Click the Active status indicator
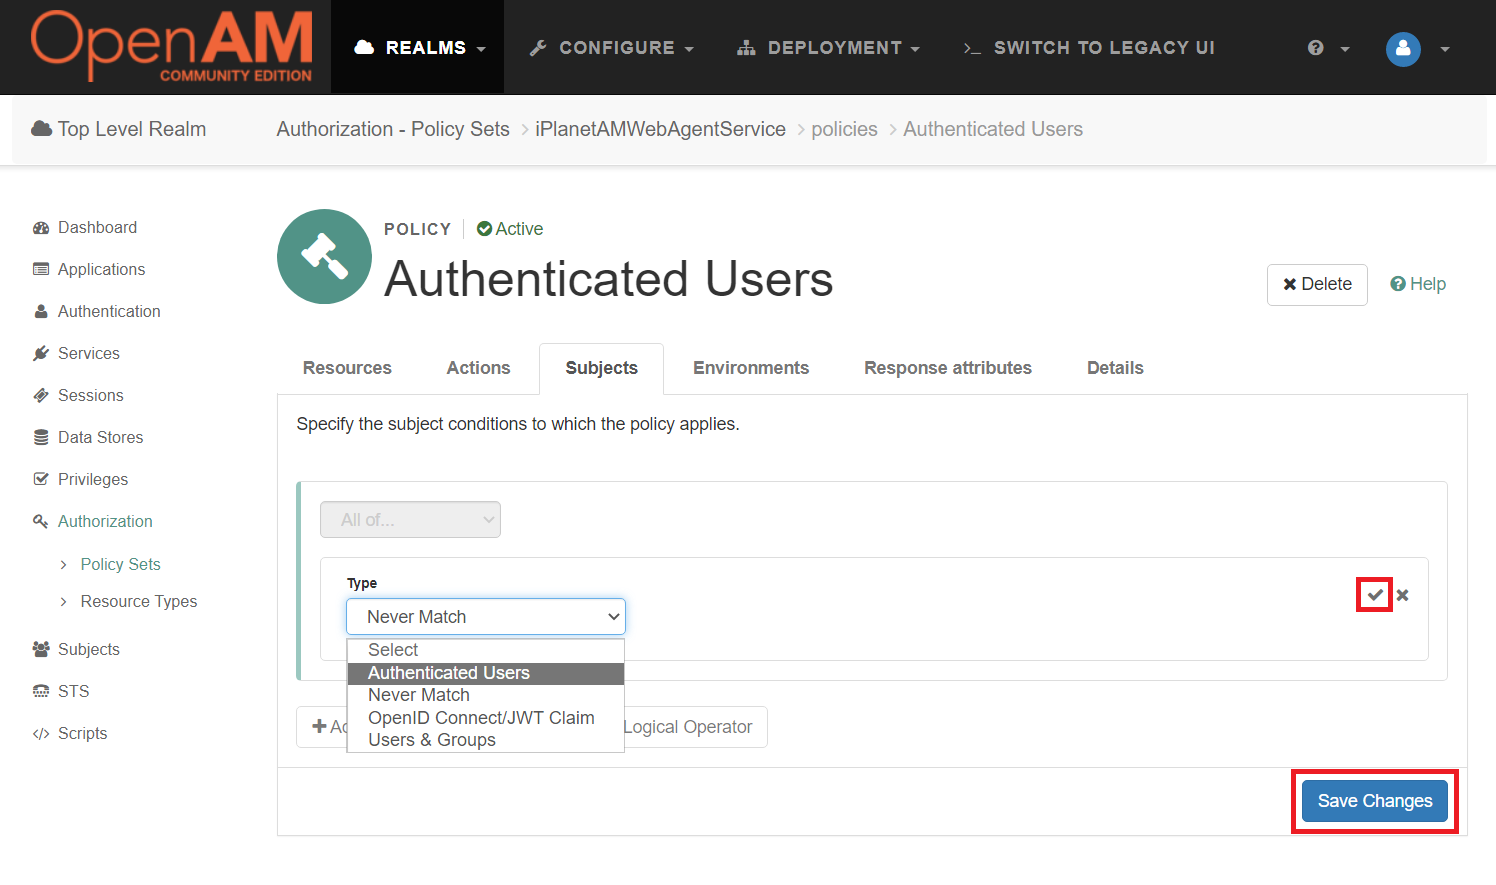Screen dimensions: 1496x885 click(510, 229)
